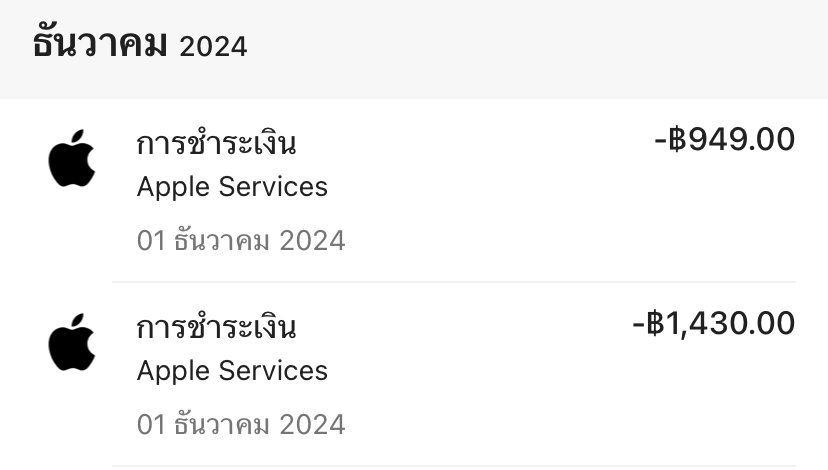828x470 pixels.
Task: Select the gray December section header bar
Action: point(414,49)
